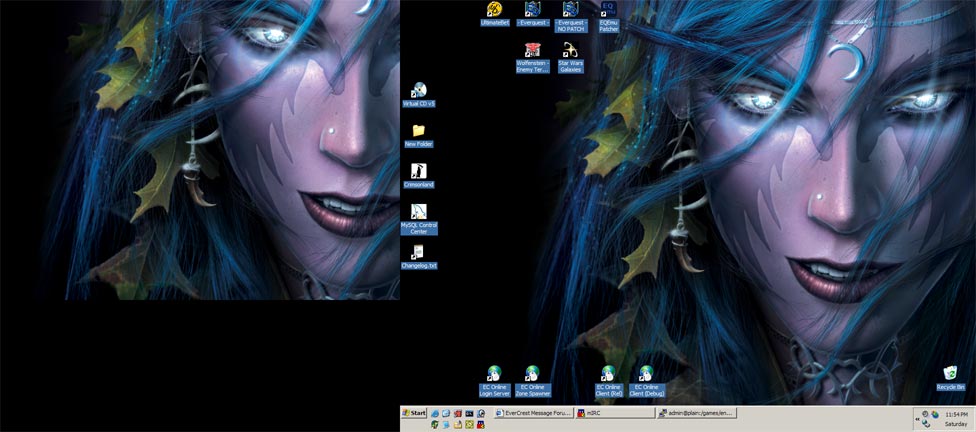This screenshot has width=976, height=432.
Task: Select the Virtual CD v5 shortcut
Action: (x=419, y=95)
